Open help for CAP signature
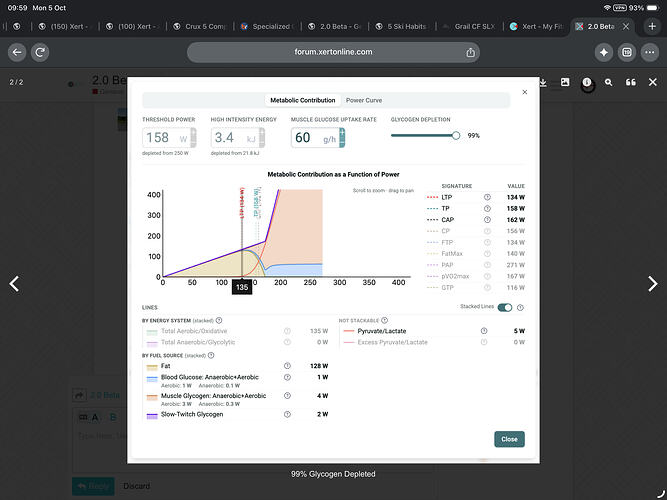This screenshot has width=667, height=500. click(487, 220)
